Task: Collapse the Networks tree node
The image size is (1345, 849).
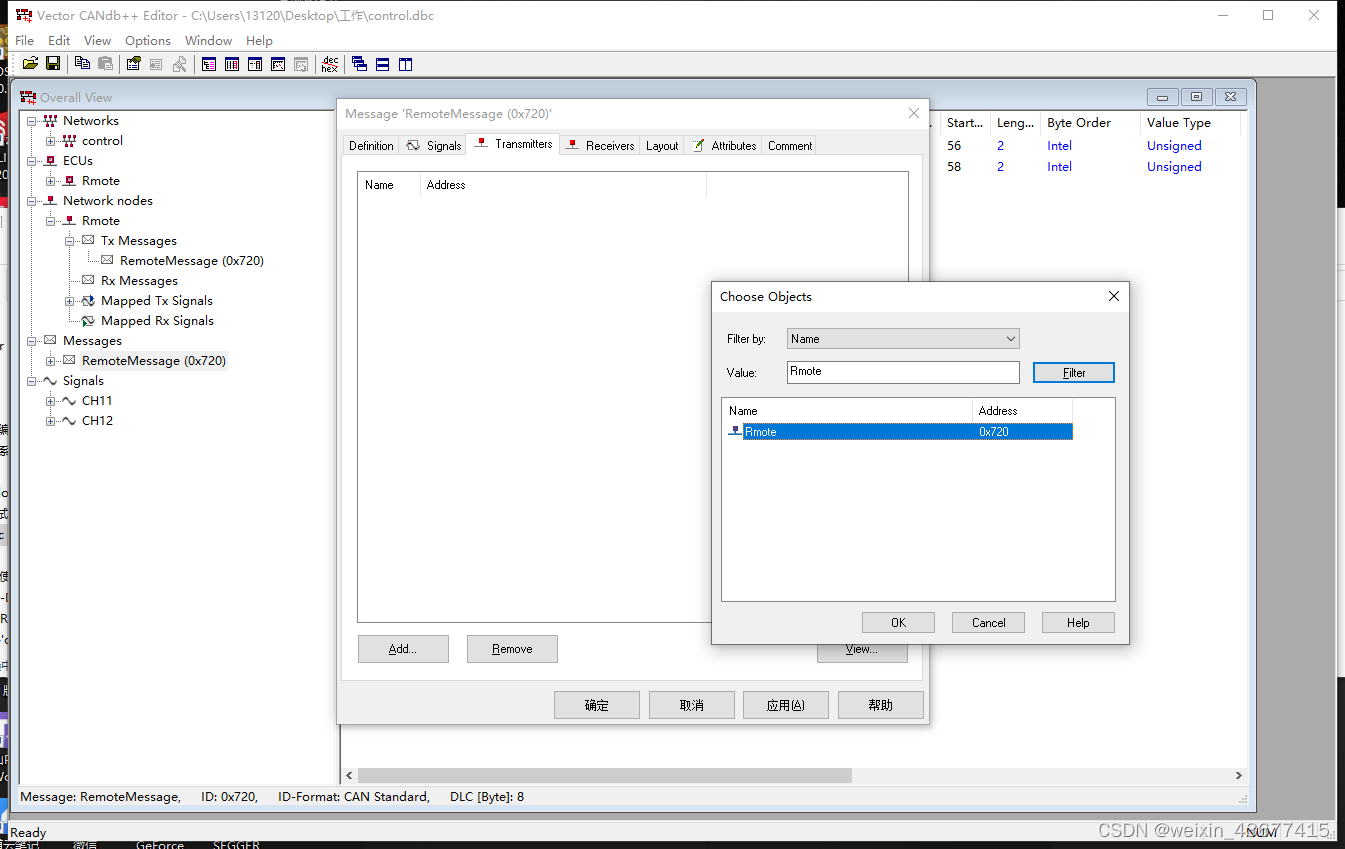Action: pos(31,121)
